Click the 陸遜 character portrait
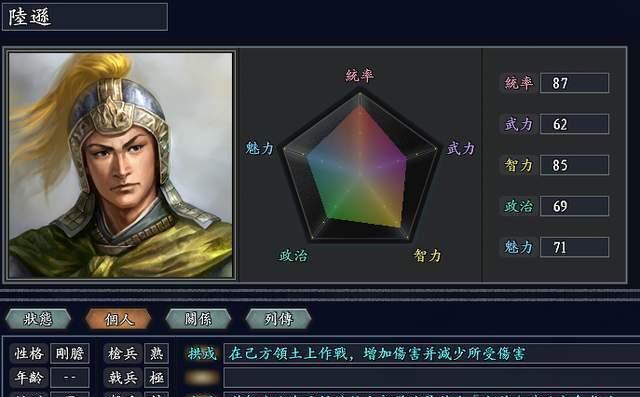 [x=121, y=165]
